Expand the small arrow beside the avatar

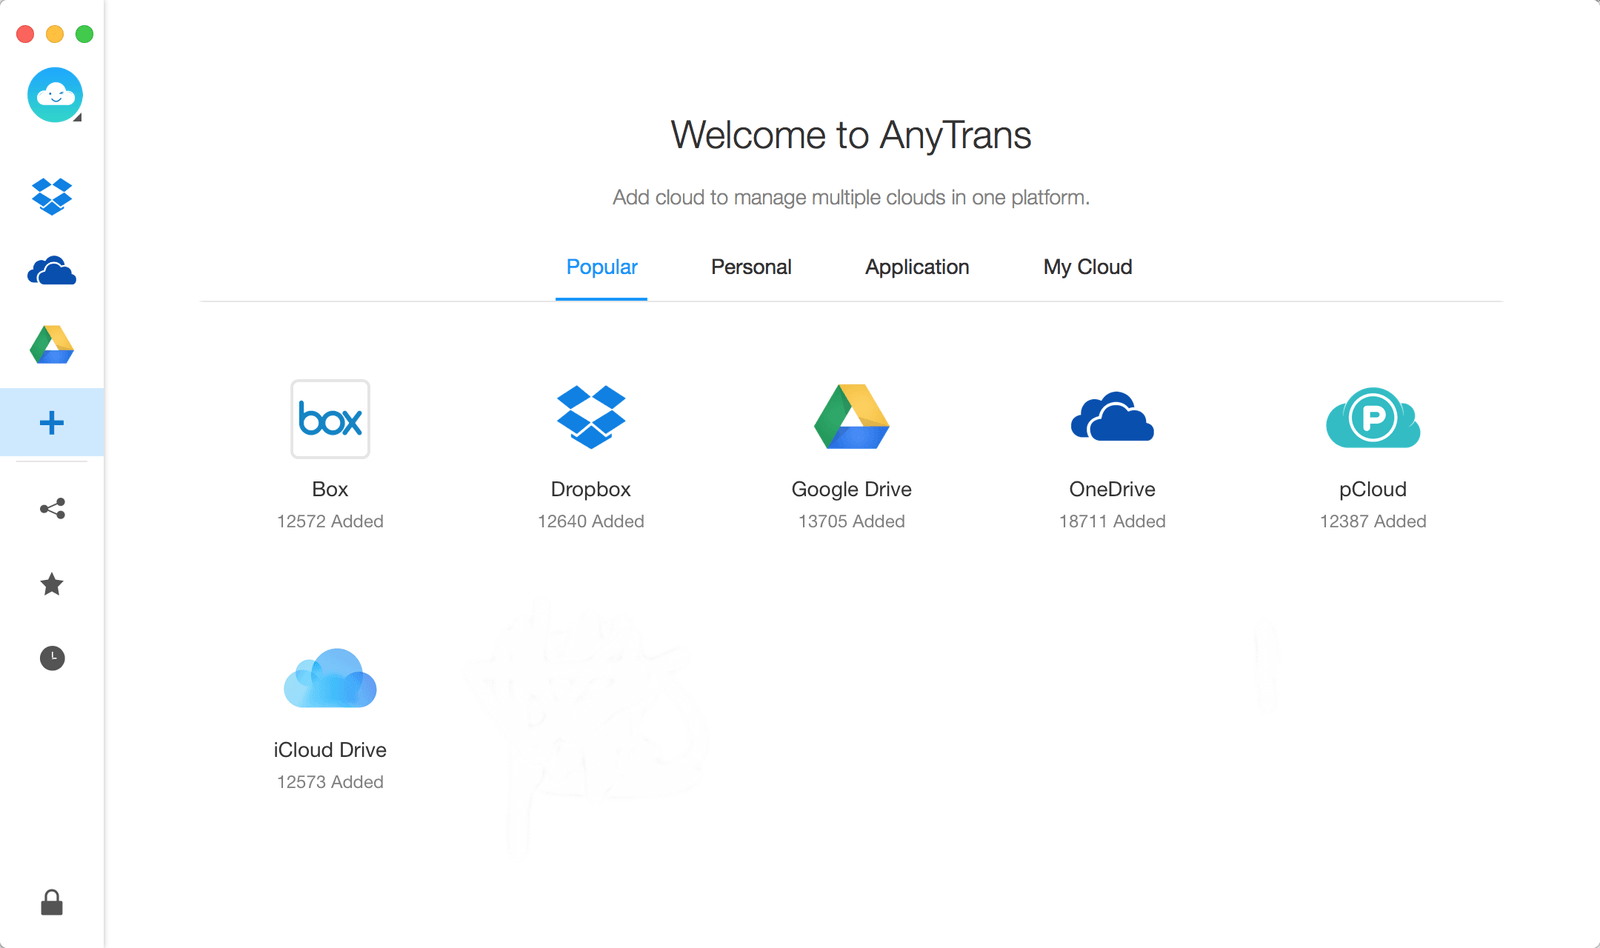click(x=78, y=118)
